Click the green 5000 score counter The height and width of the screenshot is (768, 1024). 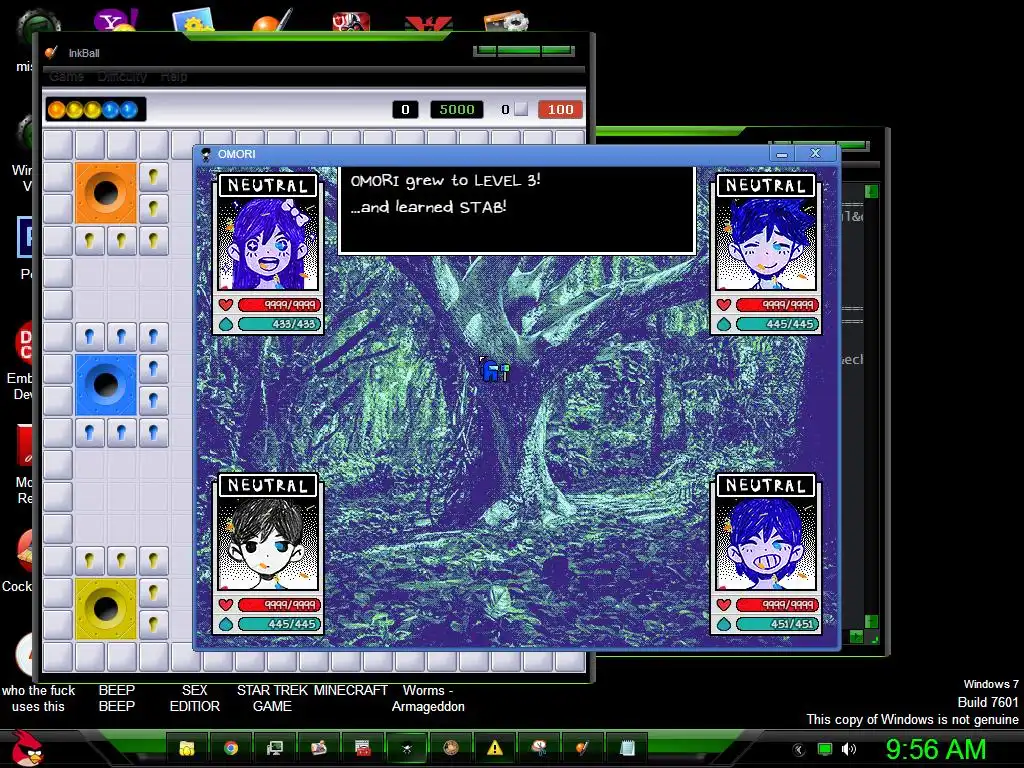tap(456, 110)
